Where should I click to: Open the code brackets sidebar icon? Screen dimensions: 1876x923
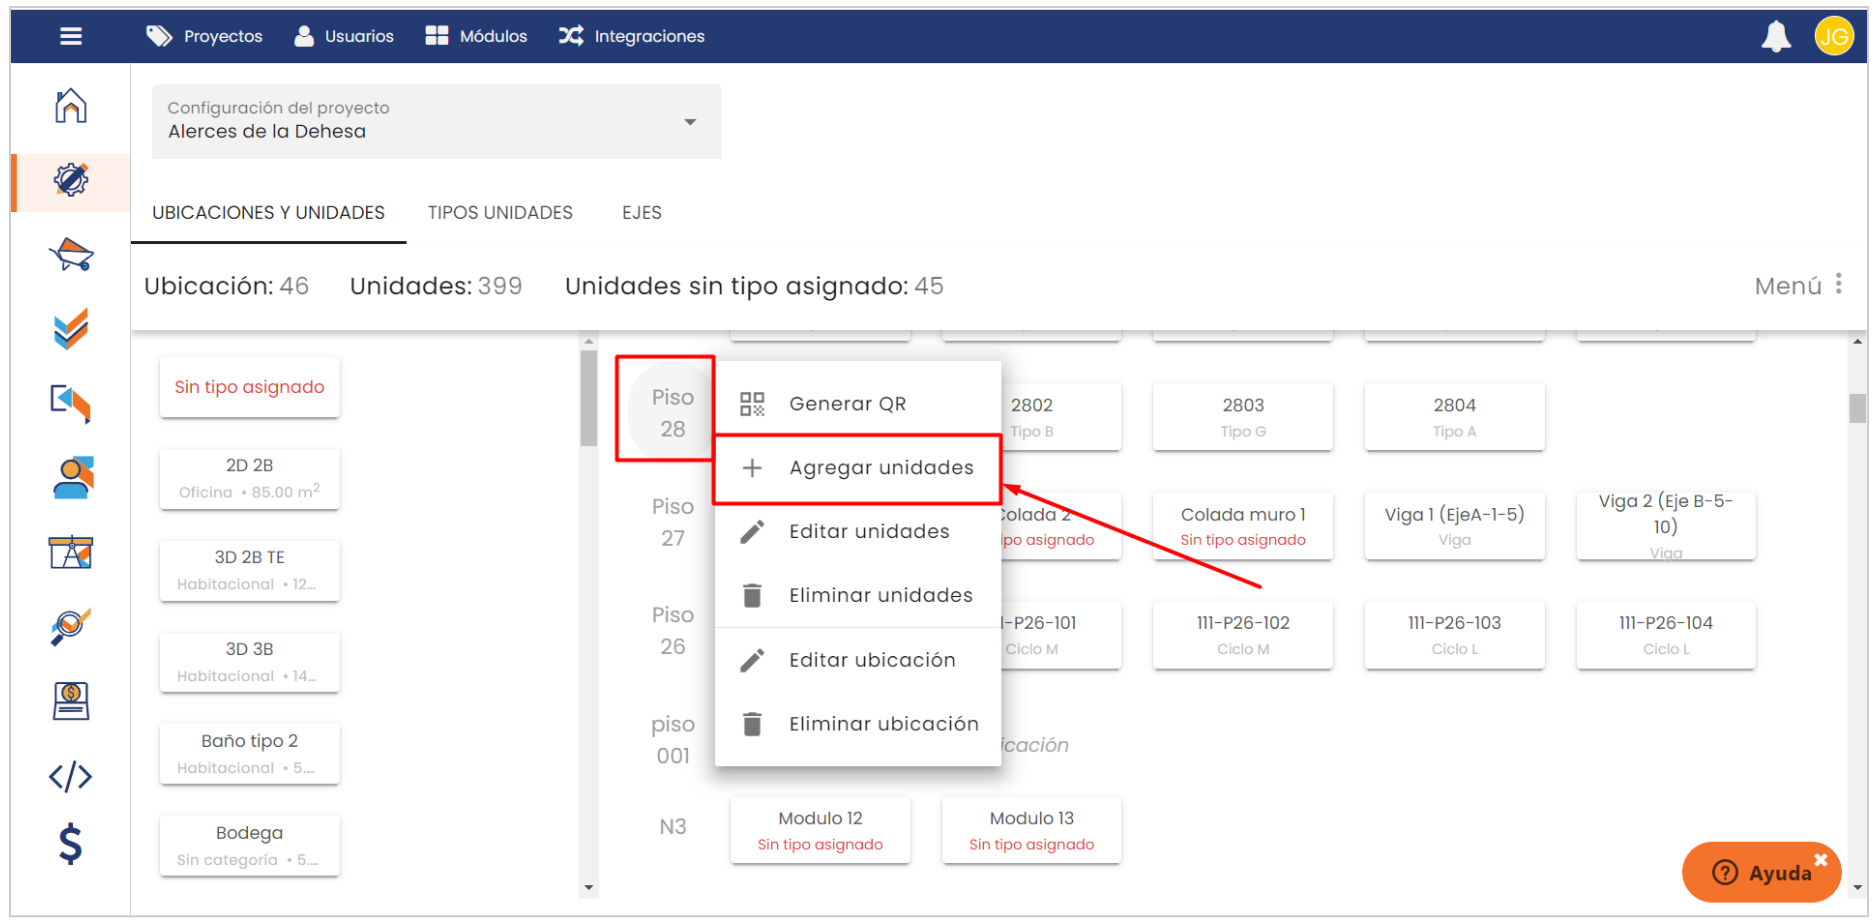coord(70,777)
